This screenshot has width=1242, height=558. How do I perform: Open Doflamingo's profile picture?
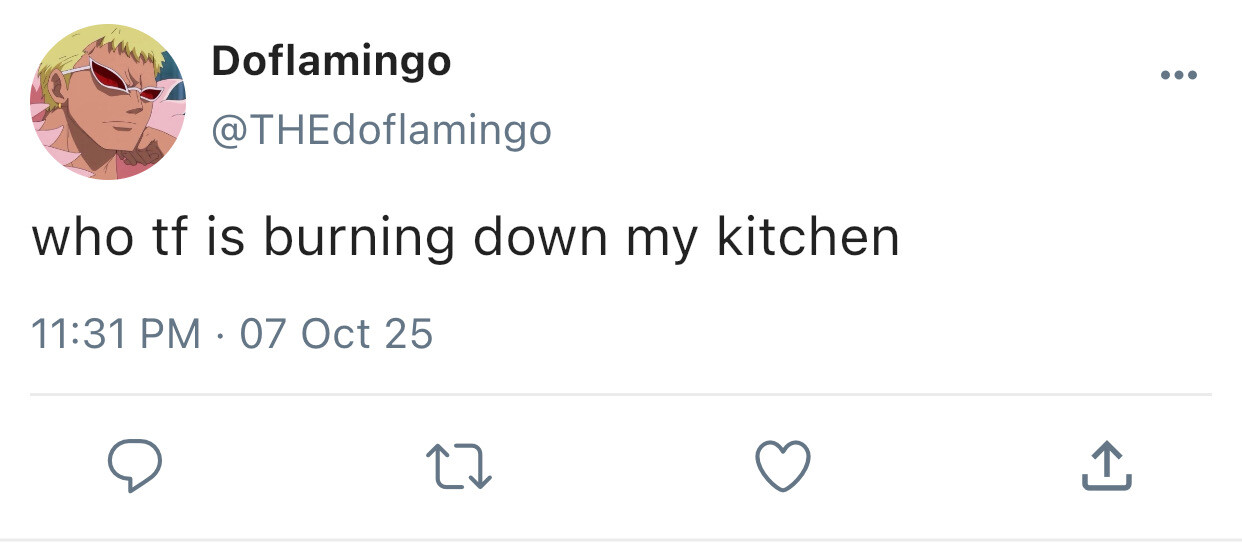point(109,103)
